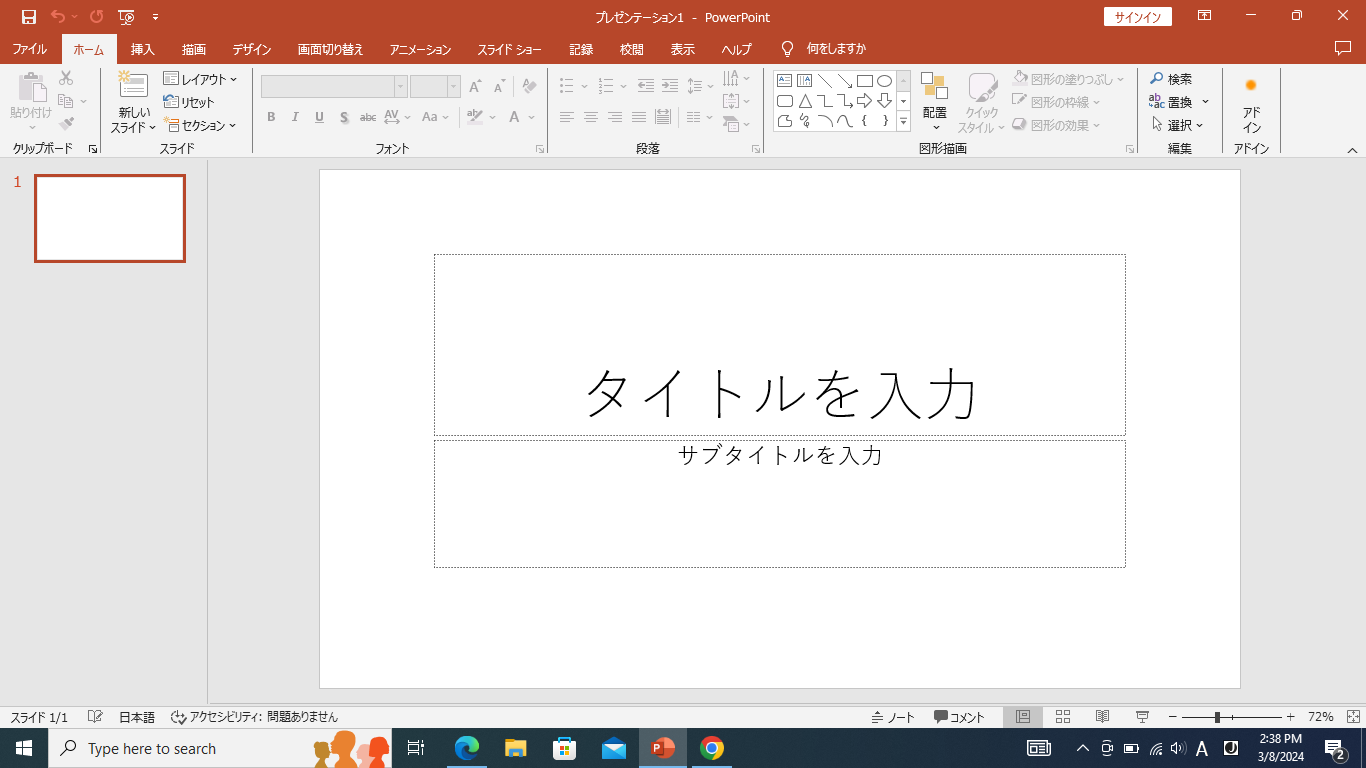Click Notes (ノート) in status bar
The width and height of the screenshot is (1366, 768).
coord(892,717)
